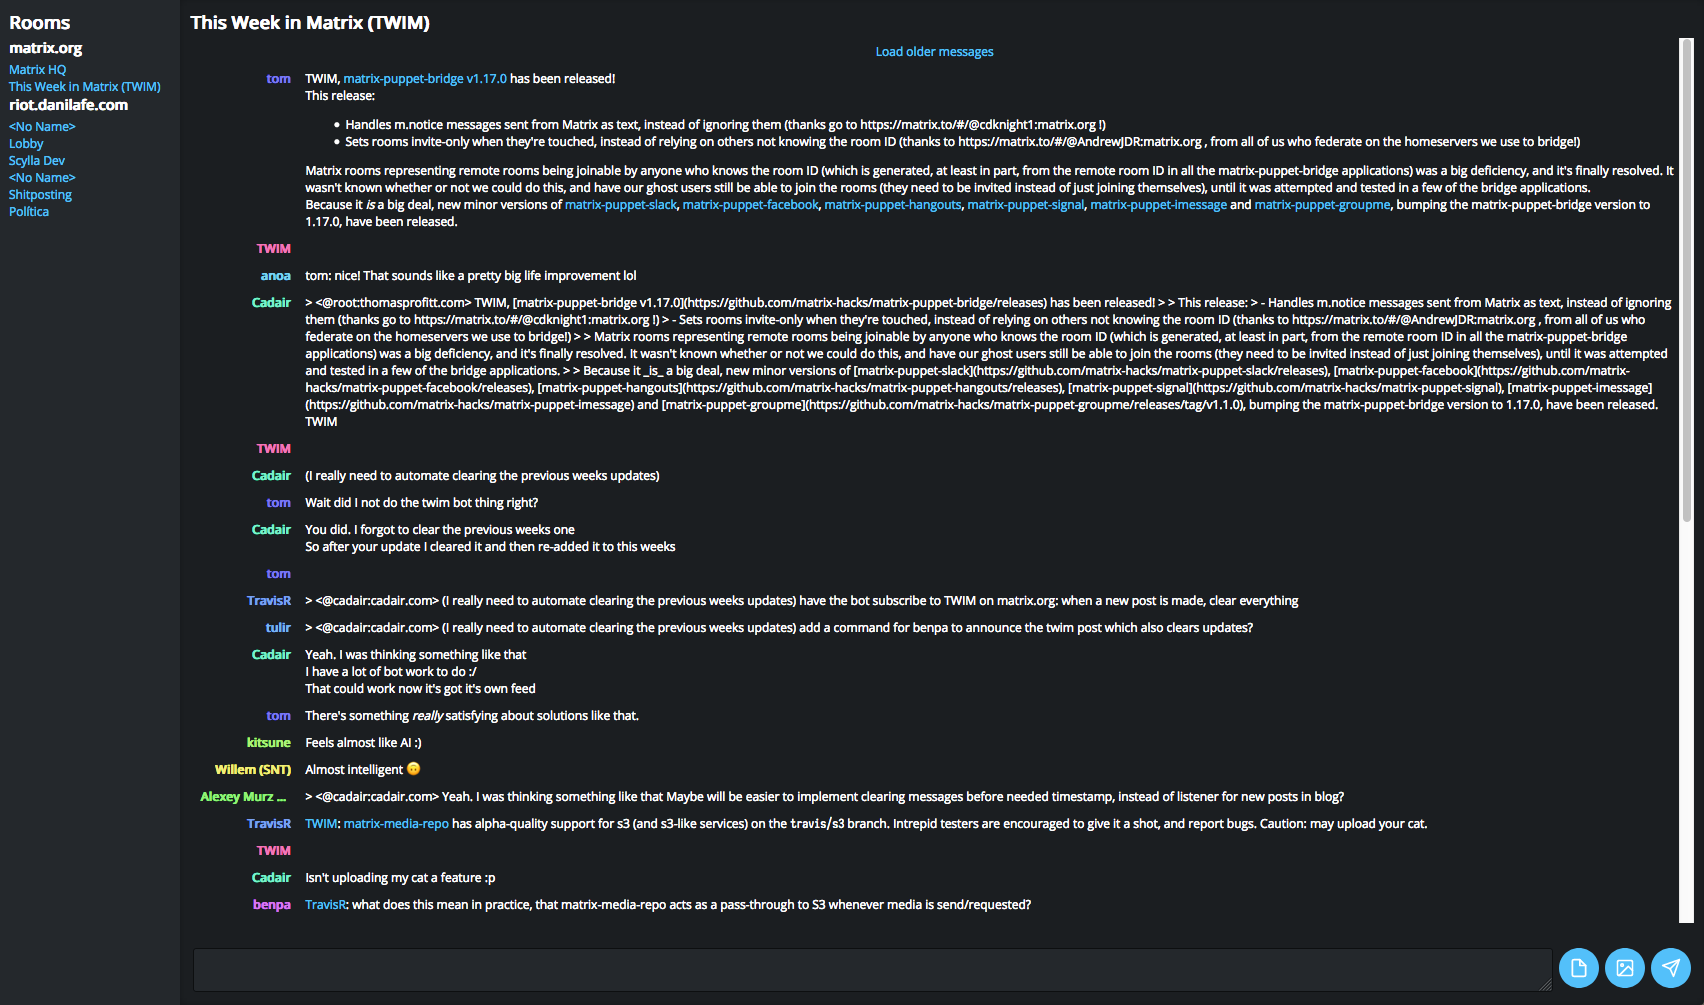Viewport: 1704px width, 1005px height.
Task: Load older messages in the room
Action: 934,52
